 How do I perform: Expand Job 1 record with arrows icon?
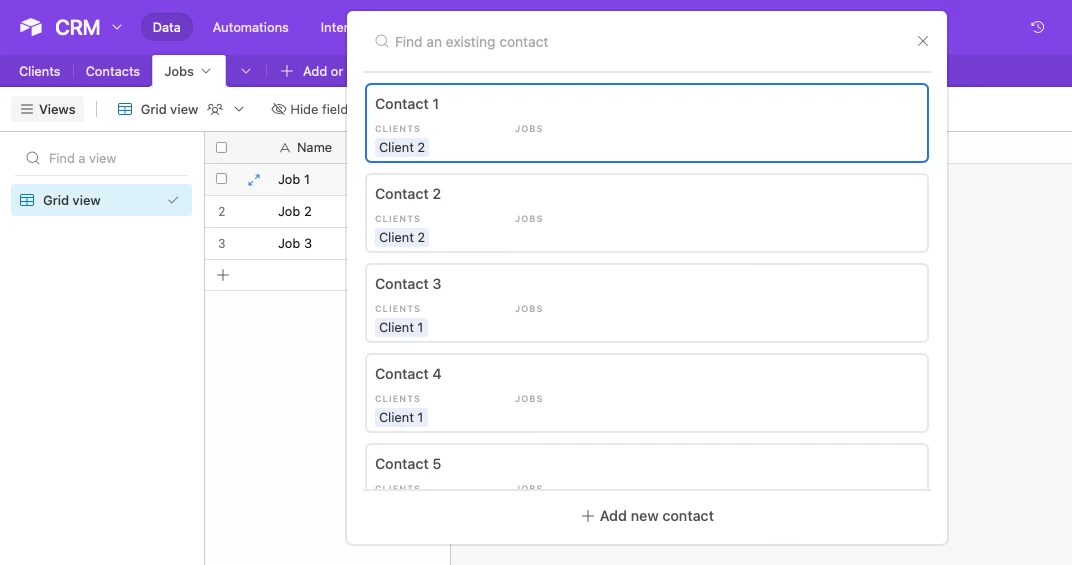[x=254, y=180]
